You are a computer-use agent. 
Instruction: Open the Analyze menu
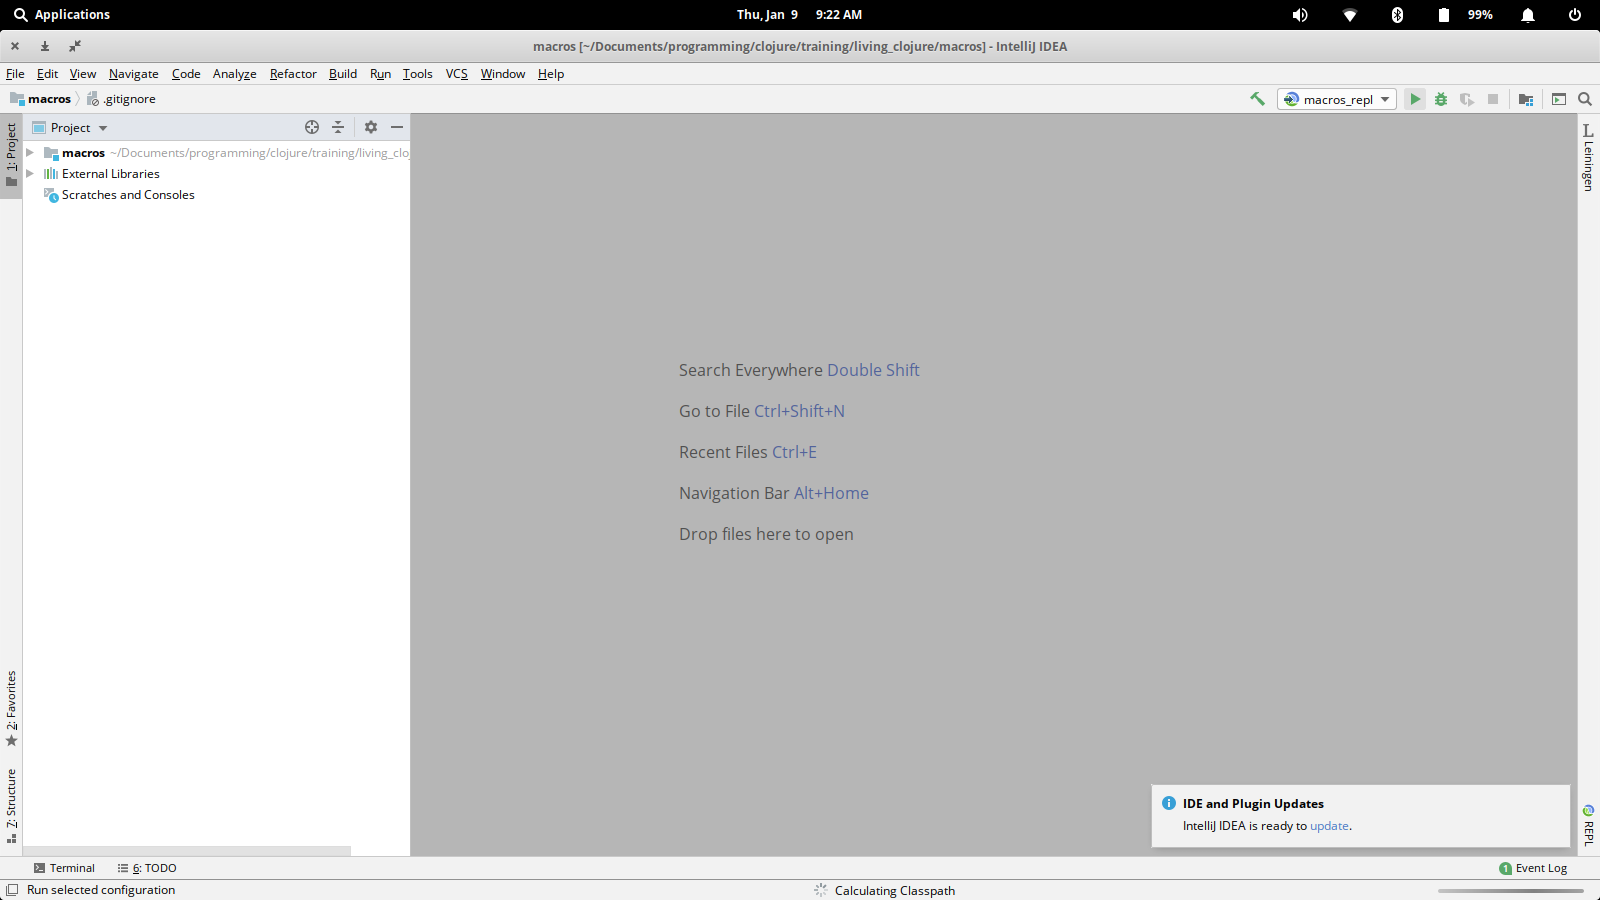[235, 74]
